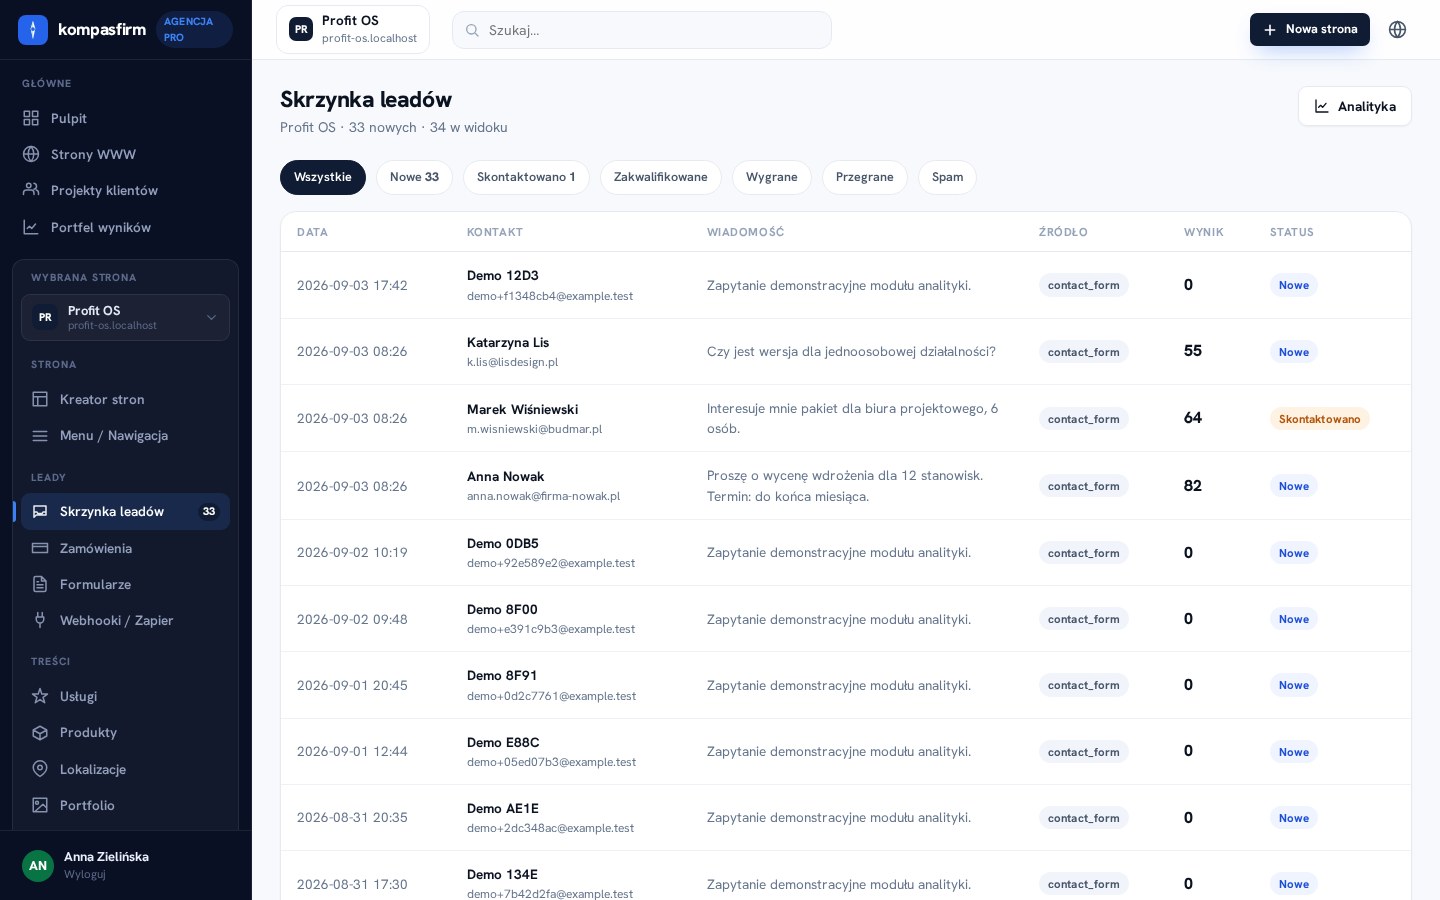The image size is (1440, 900).
Task: Click email k.lis@lisdesign.pl
Action: tap(513, 362)
